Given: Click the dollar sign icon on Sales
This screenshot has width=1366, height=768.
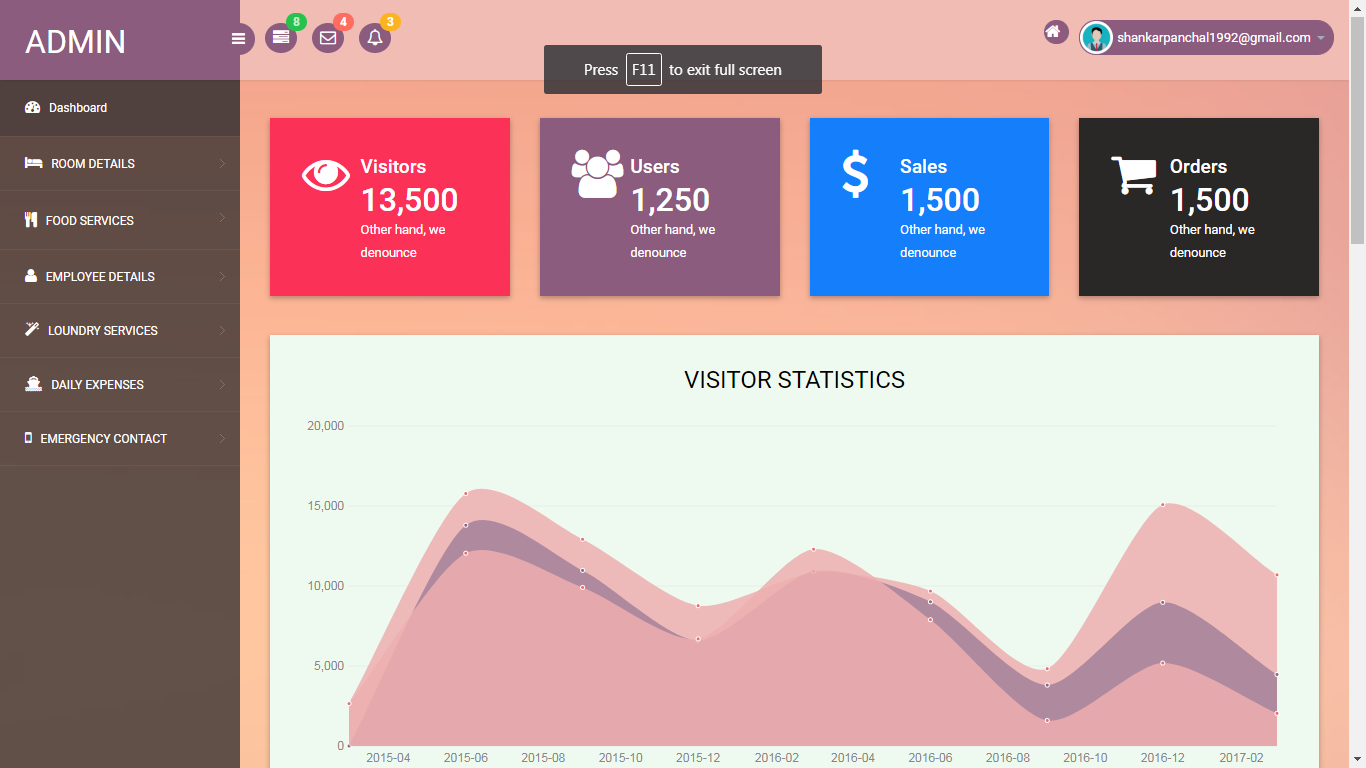Looking at the screenshot, I should [855, 174].
